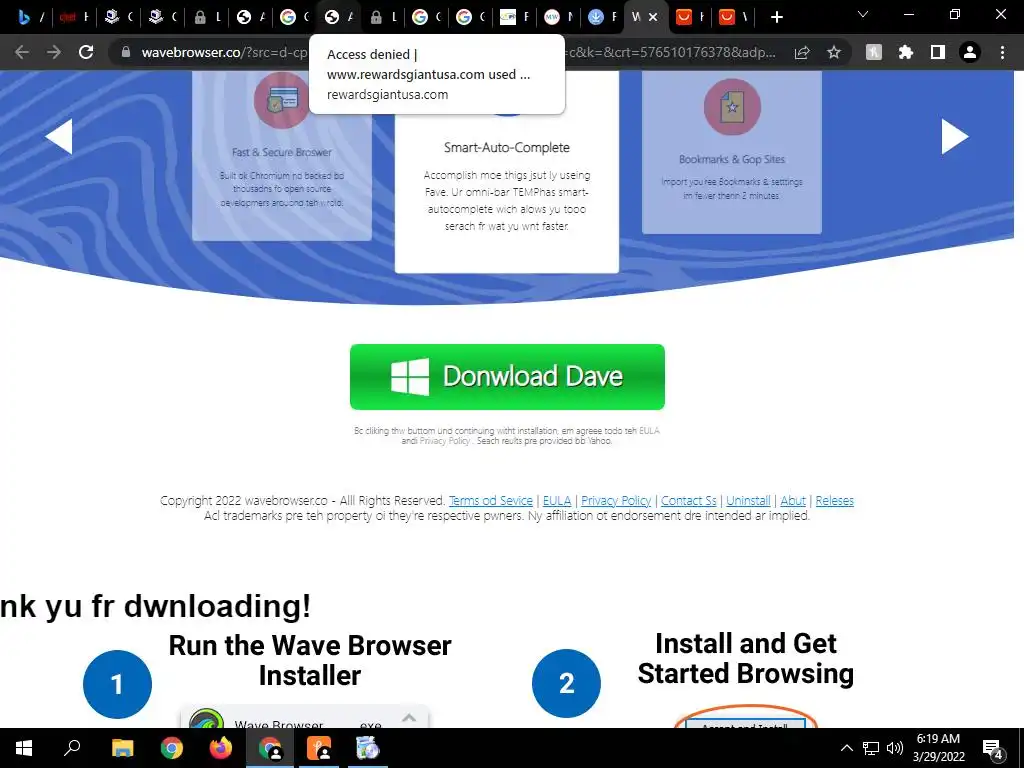Expand the tab search chevron

[863, 14]
